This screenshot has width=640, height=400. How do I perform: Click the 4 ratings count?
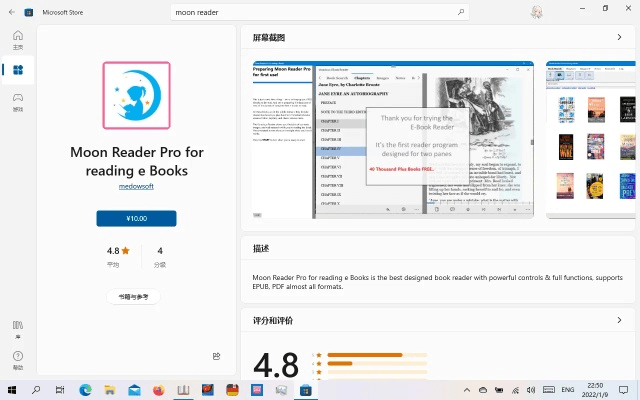(160, 251)
